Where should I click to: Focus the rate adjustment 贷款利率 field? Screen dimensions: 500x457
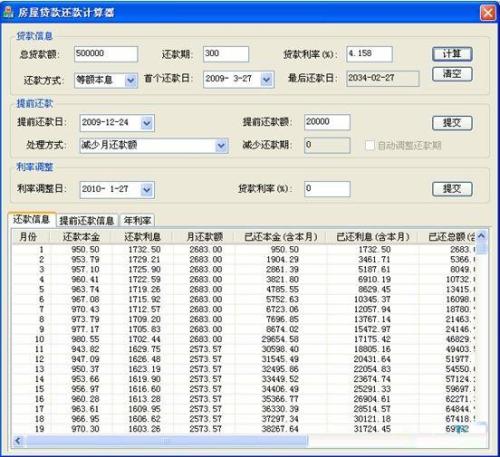click(327, 189)
